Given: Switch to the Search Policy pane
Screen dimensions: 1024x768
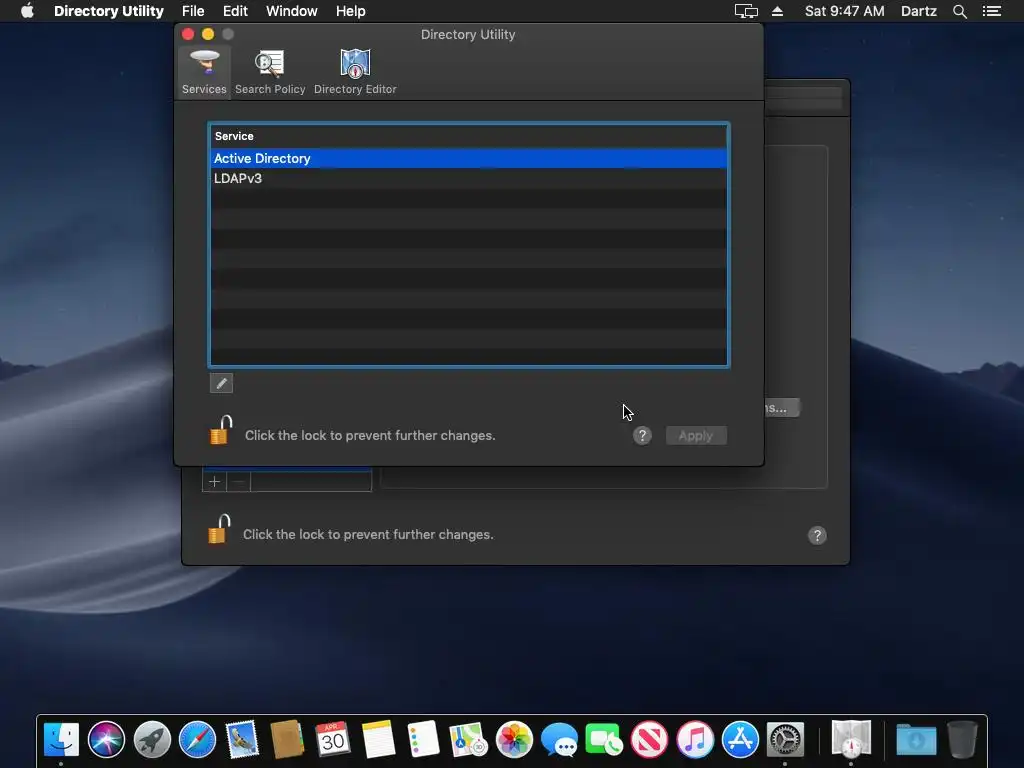Looking at the screenshot, I should click(270, 72).
